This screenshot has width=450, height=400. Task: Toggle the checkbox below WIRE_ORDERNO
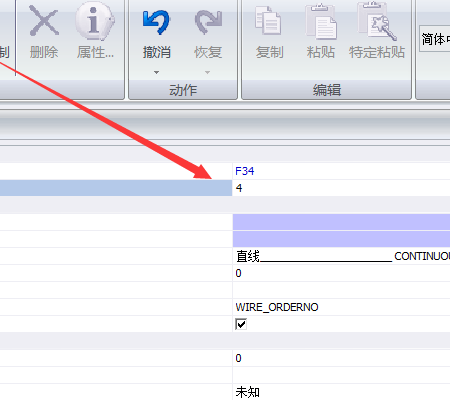(241, 324)
